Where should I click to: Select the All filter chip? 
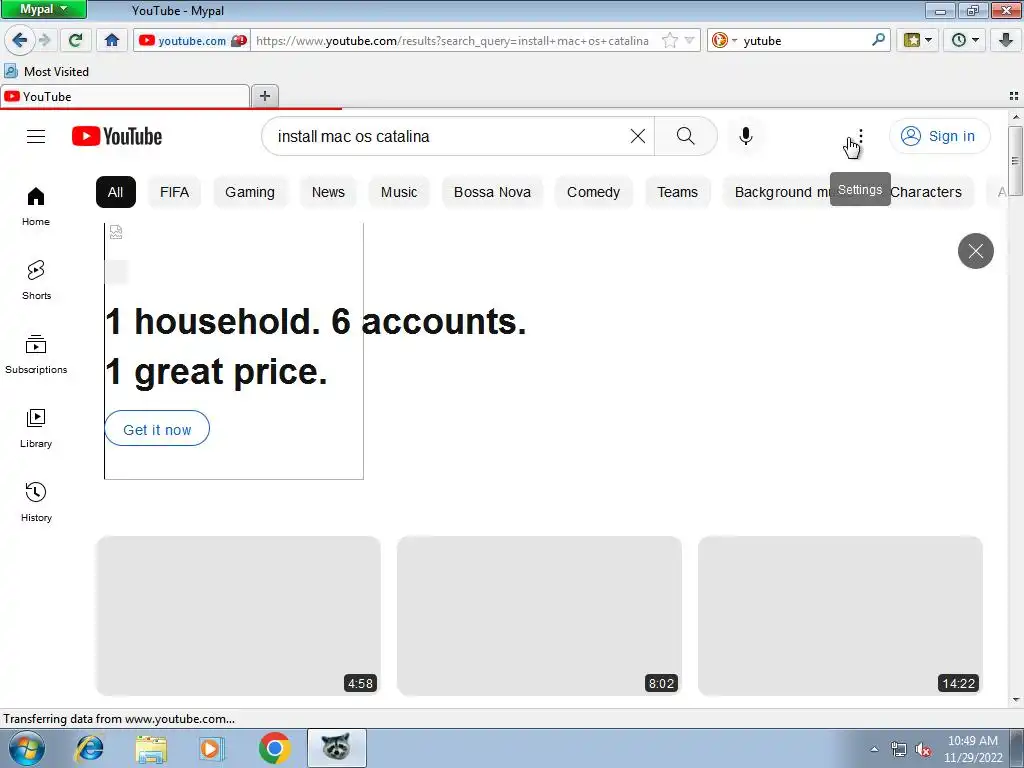pyautogui.click(x=116, y=192)
